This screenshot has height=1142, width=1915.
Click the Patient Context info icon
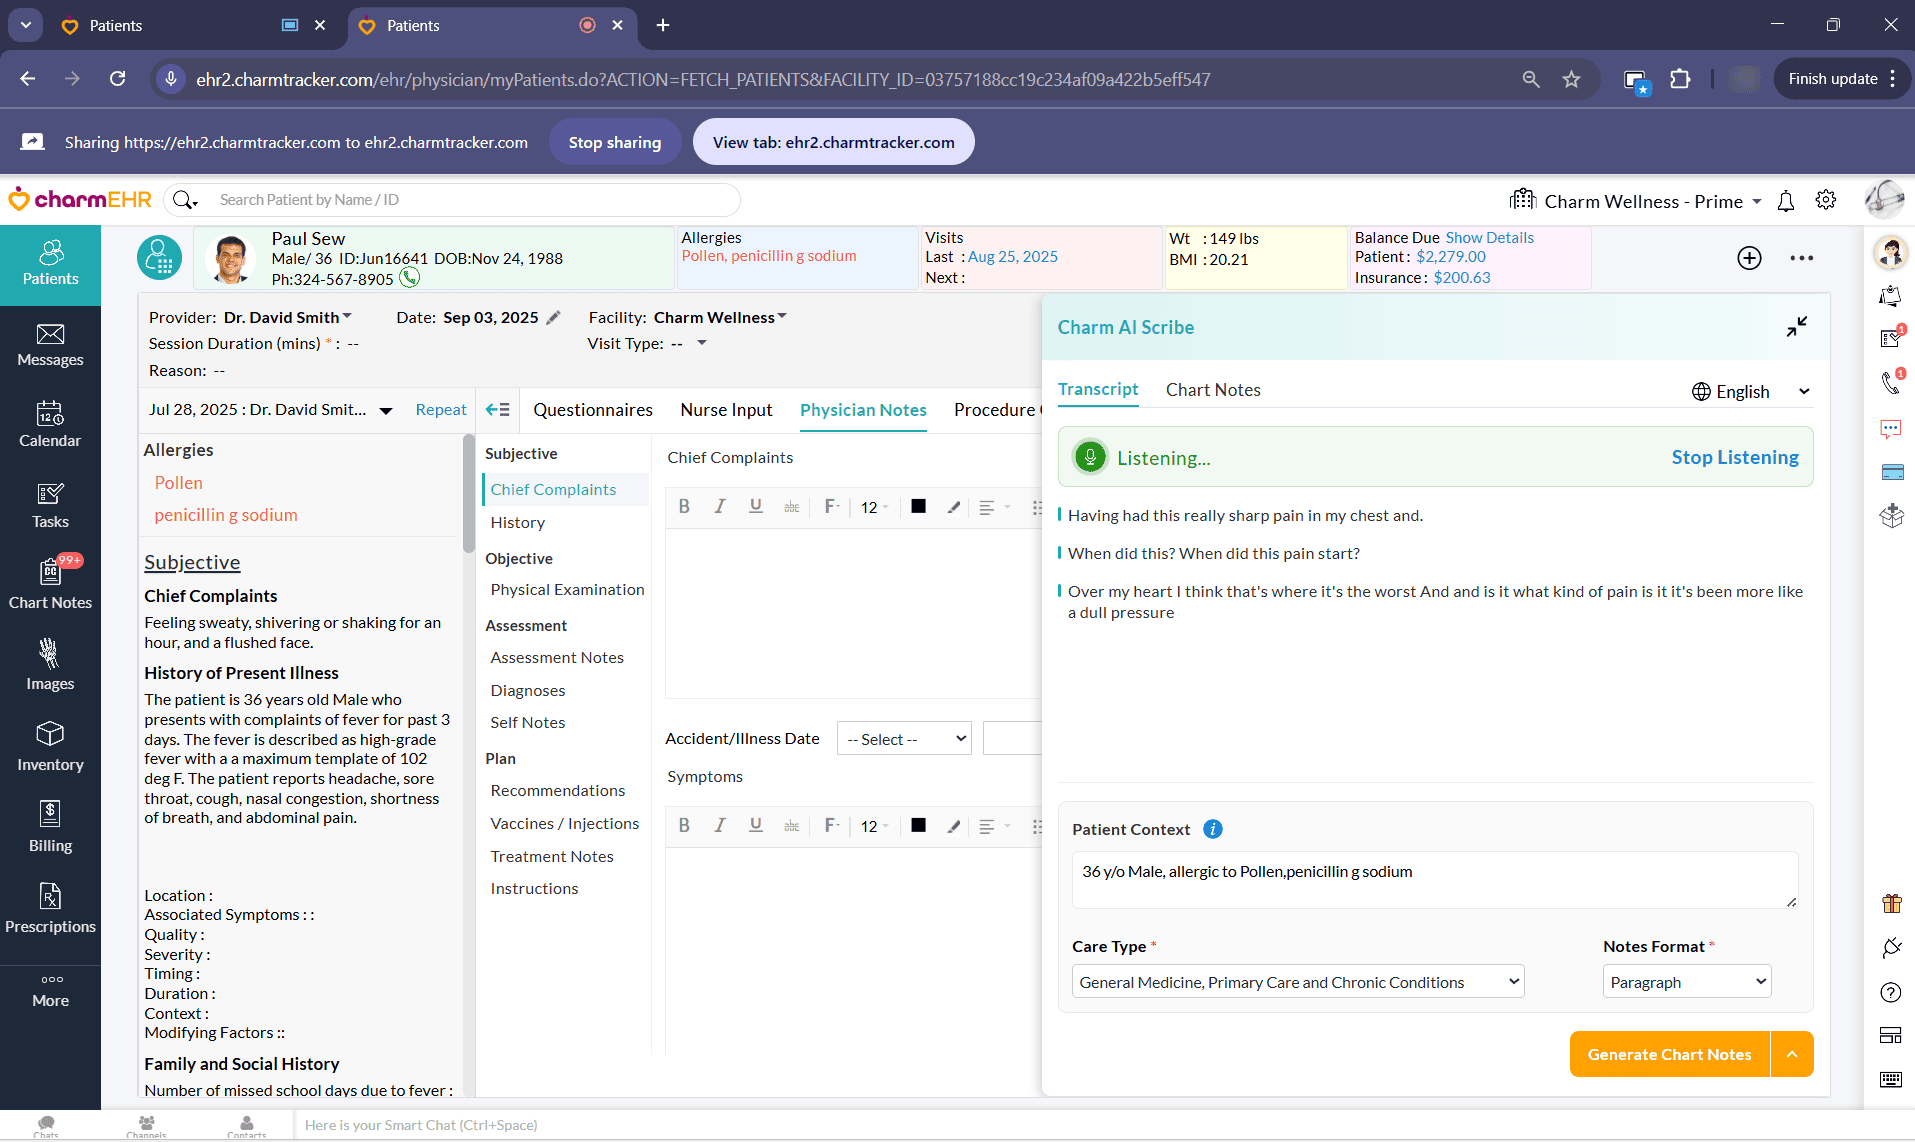pos(1213,829)
